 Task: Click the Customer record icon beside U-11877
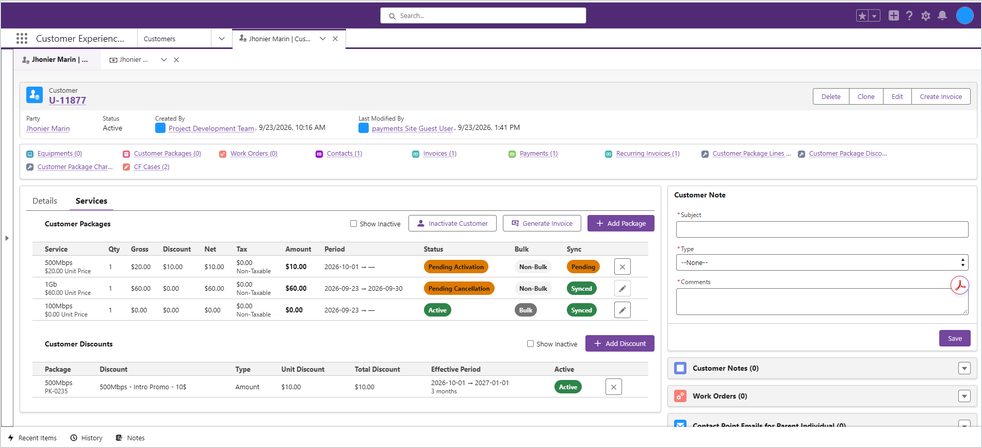pyautogui.click(x=34, y=95)
